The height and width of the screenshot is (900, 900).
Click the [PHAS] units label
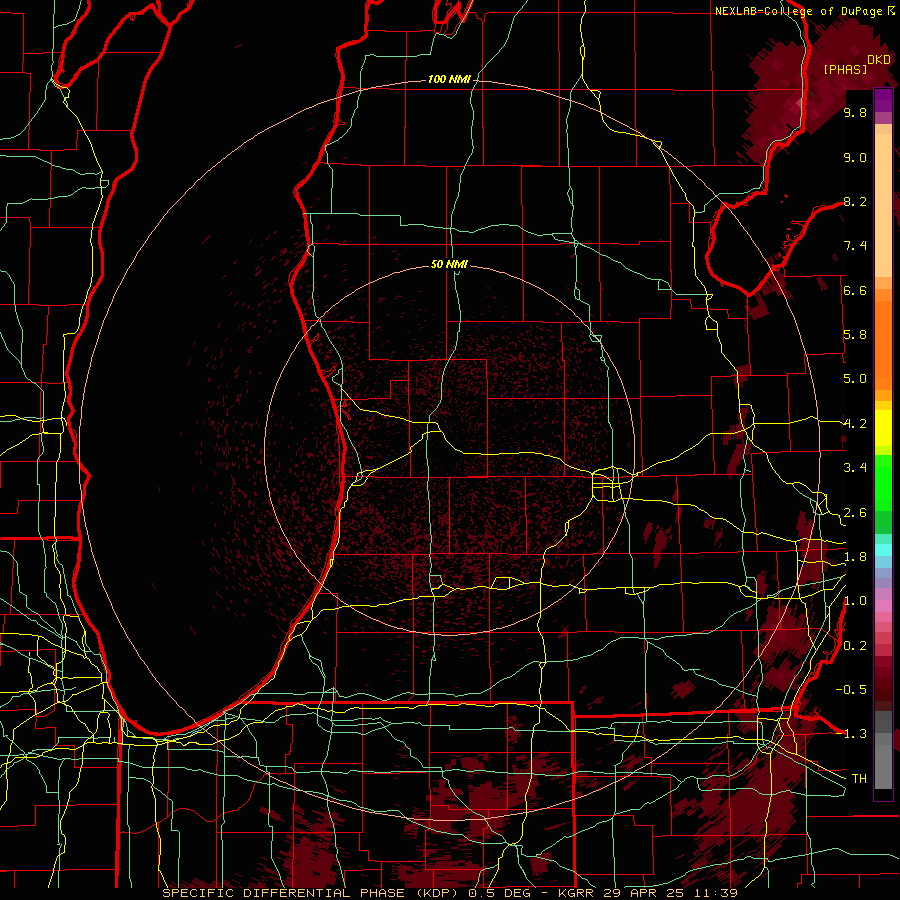point(845,70)
